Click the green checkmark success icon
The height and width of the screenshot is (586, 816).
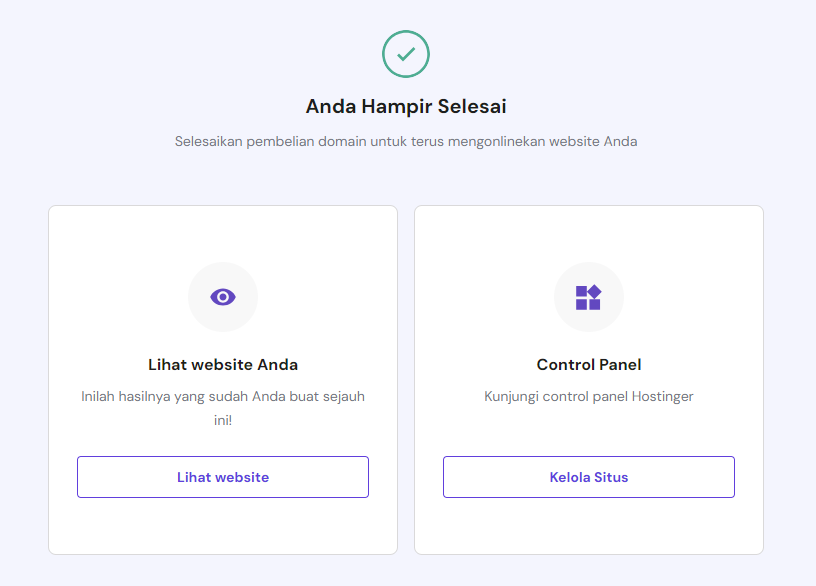pyautogui.click(x=405, y=54)
